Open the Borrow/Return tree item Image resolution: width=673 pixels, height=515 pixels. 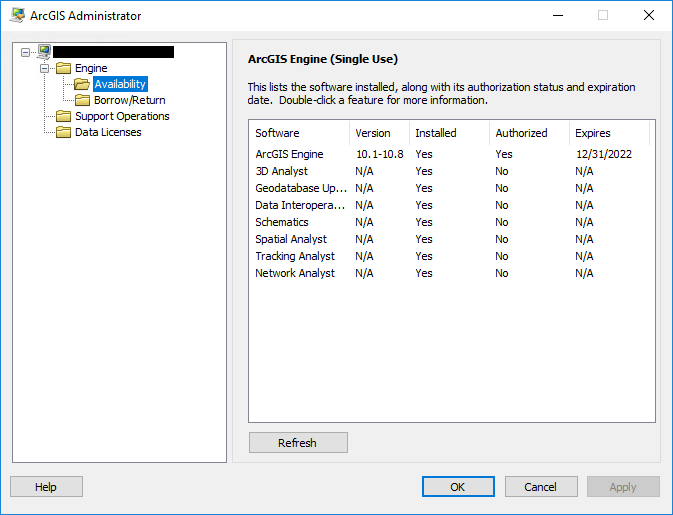click(130, 100)
